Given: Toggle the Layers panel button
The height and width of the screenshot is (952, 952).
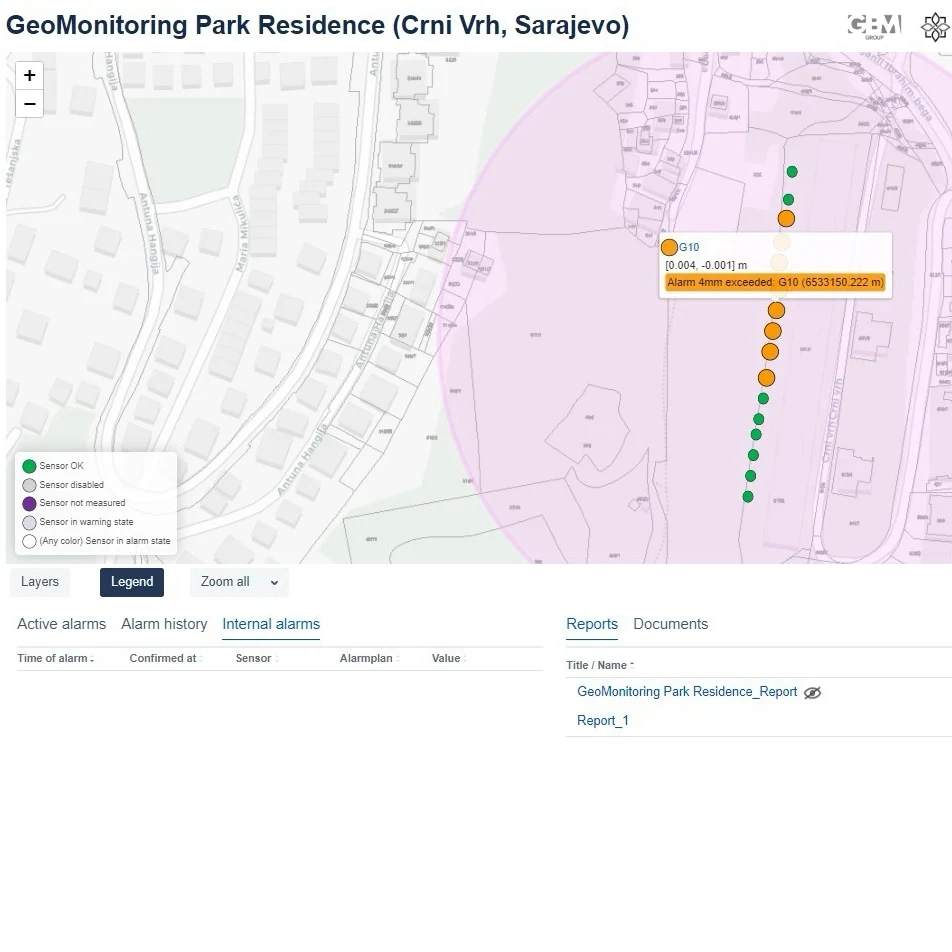Looking at the screenshot, I should [x=40, y=582].
